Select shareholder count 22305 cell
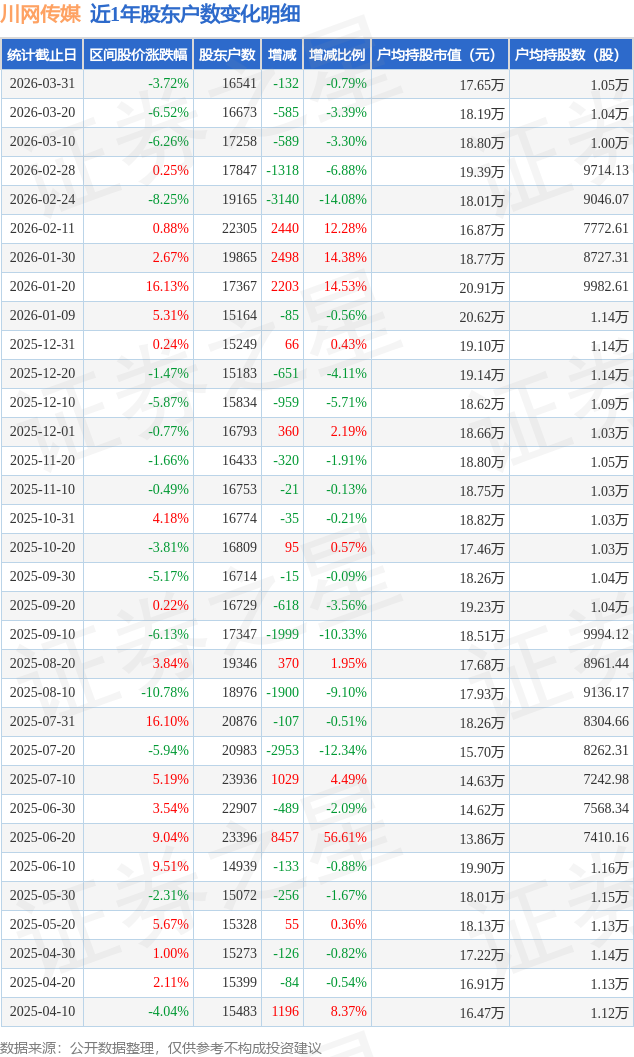This screenshot has width=634, height=1057. 239,229
